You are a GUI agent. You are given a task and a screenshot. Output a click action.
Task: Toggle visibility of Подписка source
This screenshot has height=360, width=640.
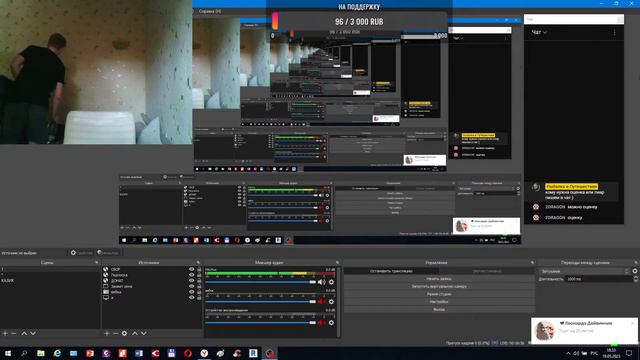(191, 275)
